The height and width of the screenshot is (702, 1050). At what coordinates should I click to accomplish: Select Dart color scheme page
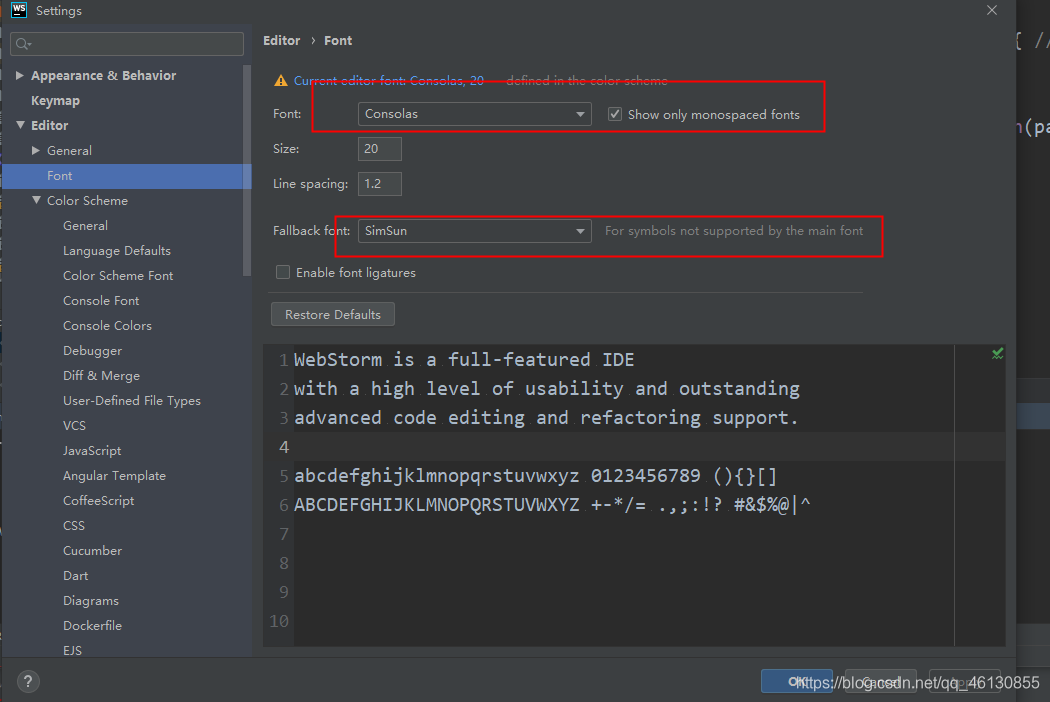tap(76, 575)
